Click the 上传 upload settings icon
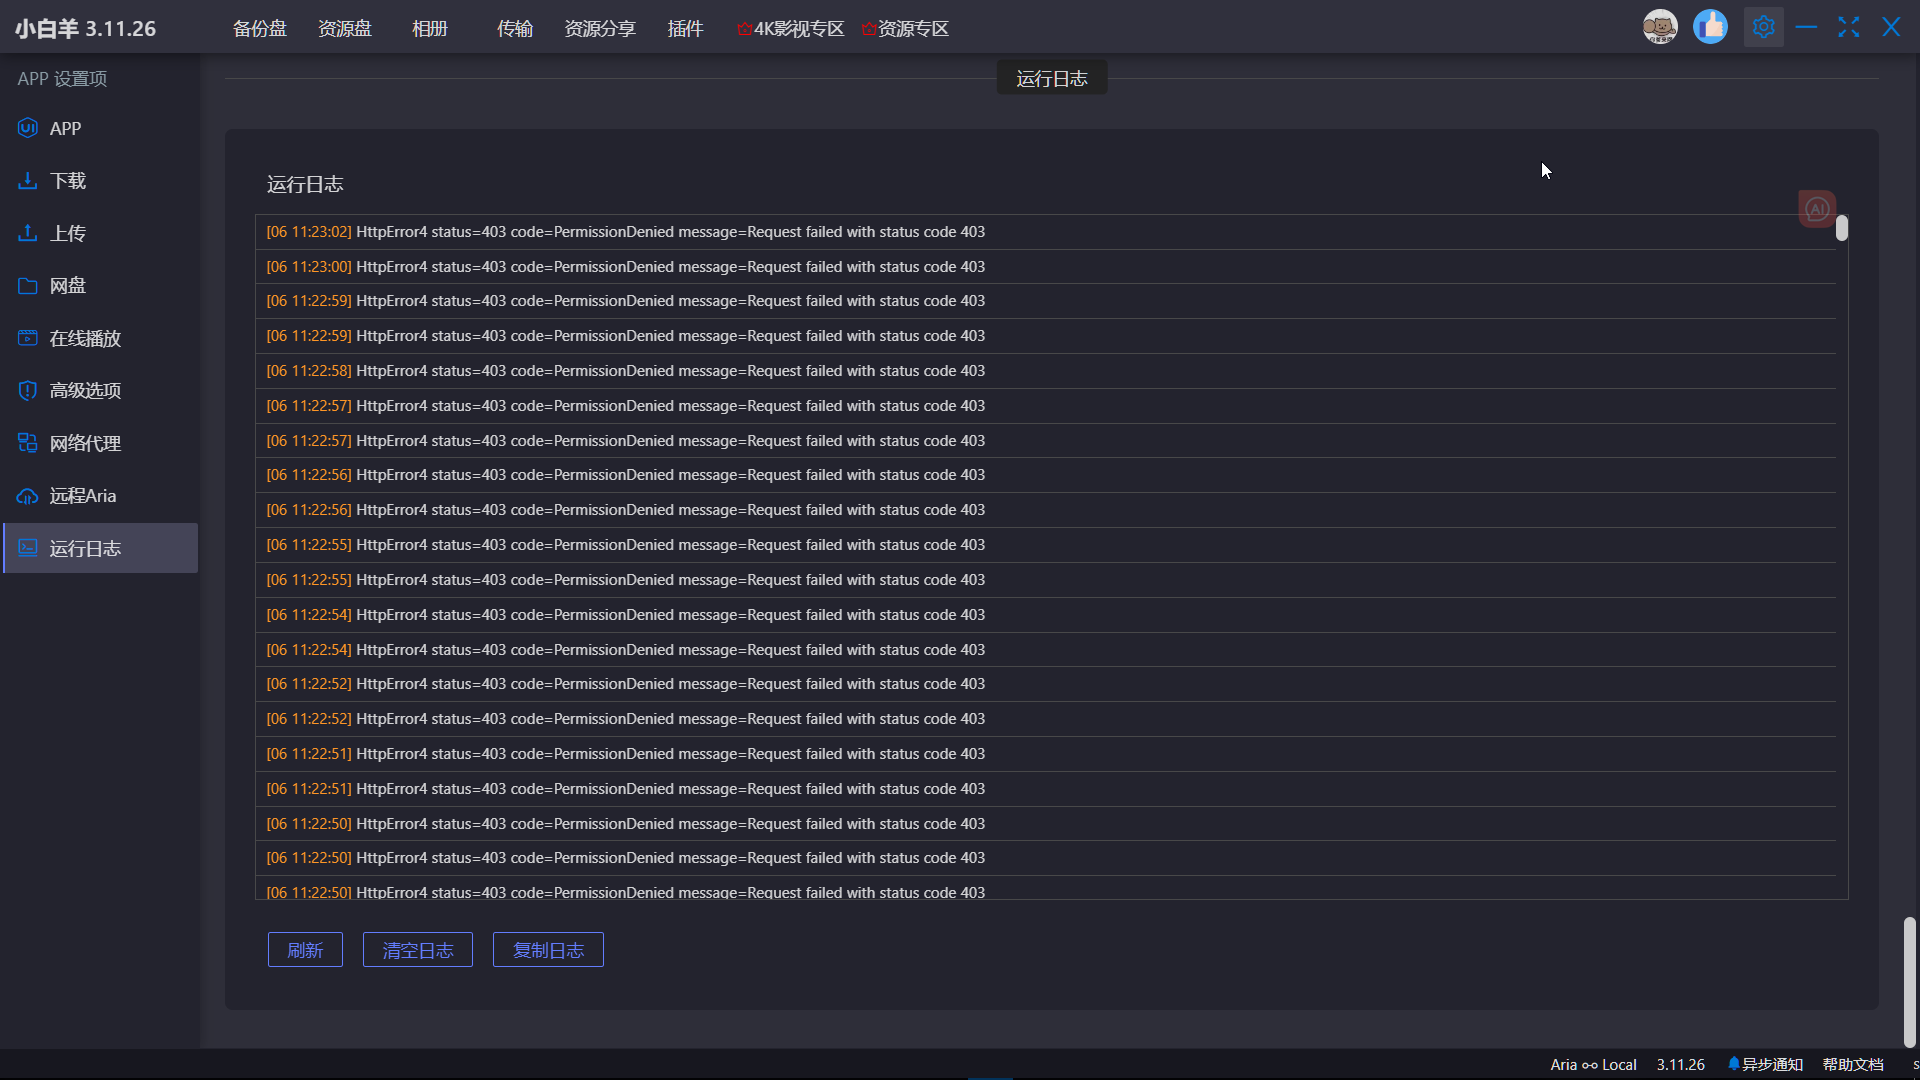Viewport: 1920px width, 1080px height. point(26,232)
